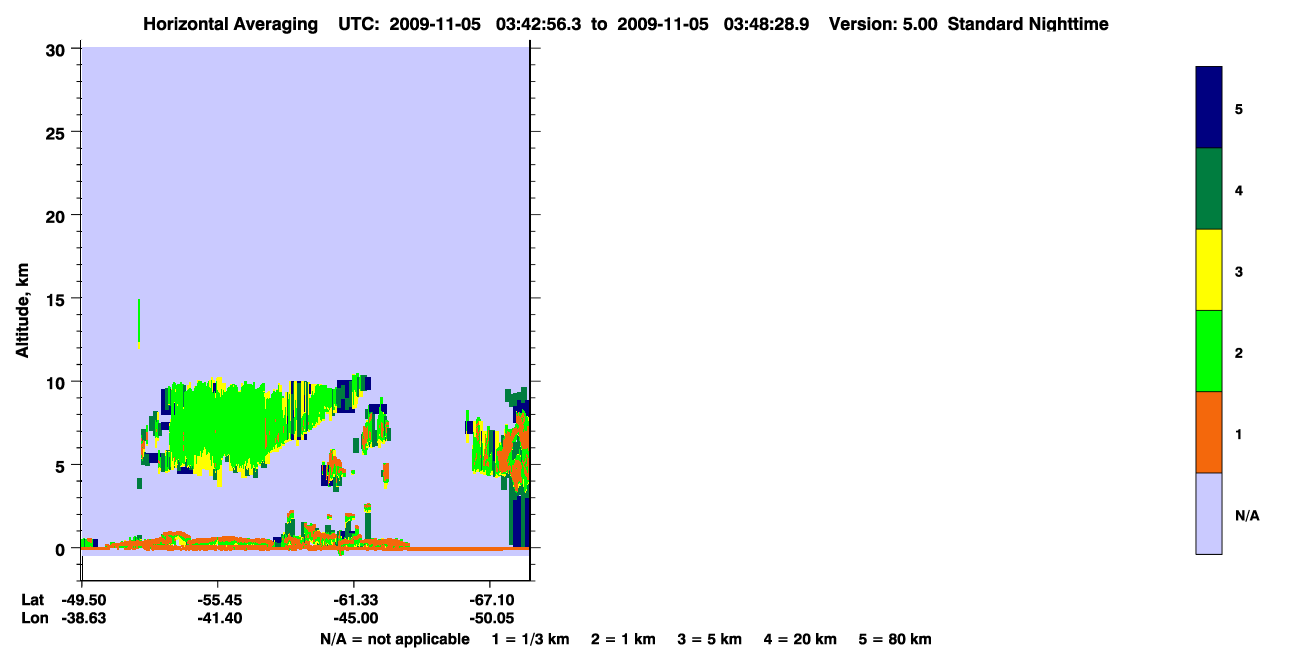Click the colorbar label '4'

coord(1239,190)
